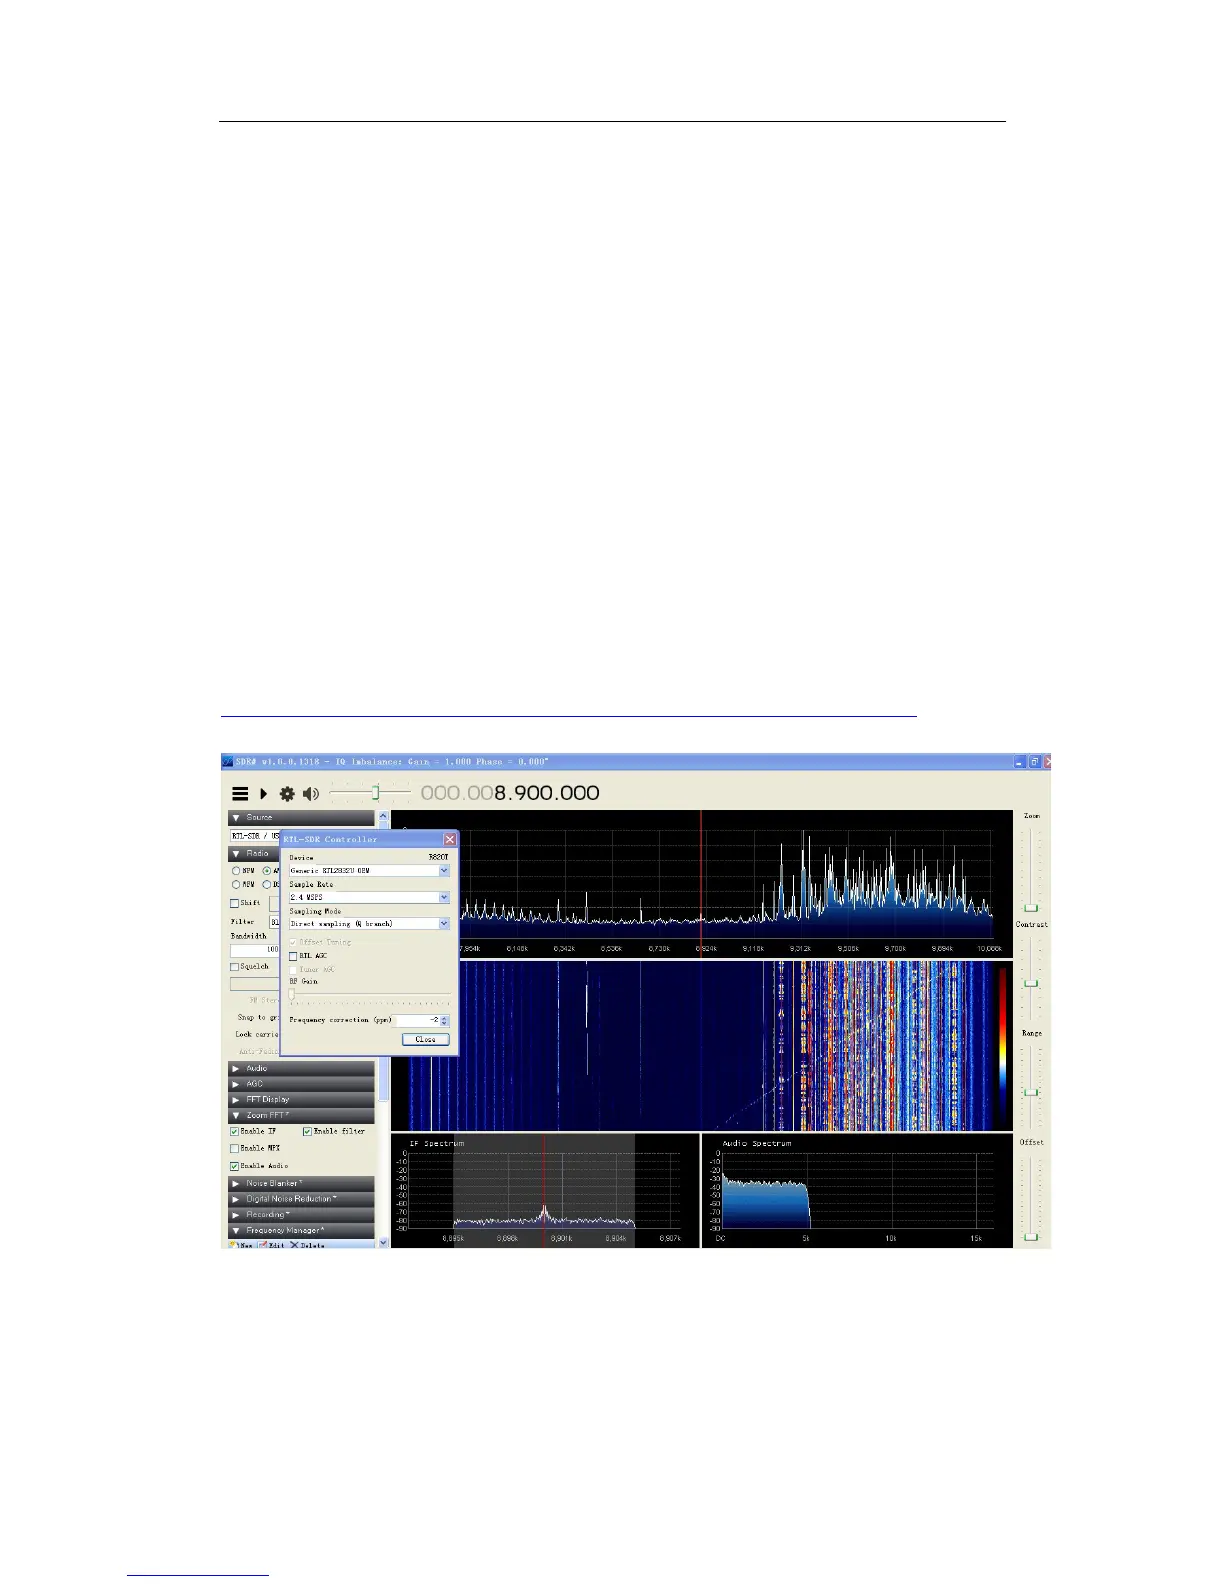
Task: Click the Frequency correction ppm field
Action: (x=418, y=1020)
